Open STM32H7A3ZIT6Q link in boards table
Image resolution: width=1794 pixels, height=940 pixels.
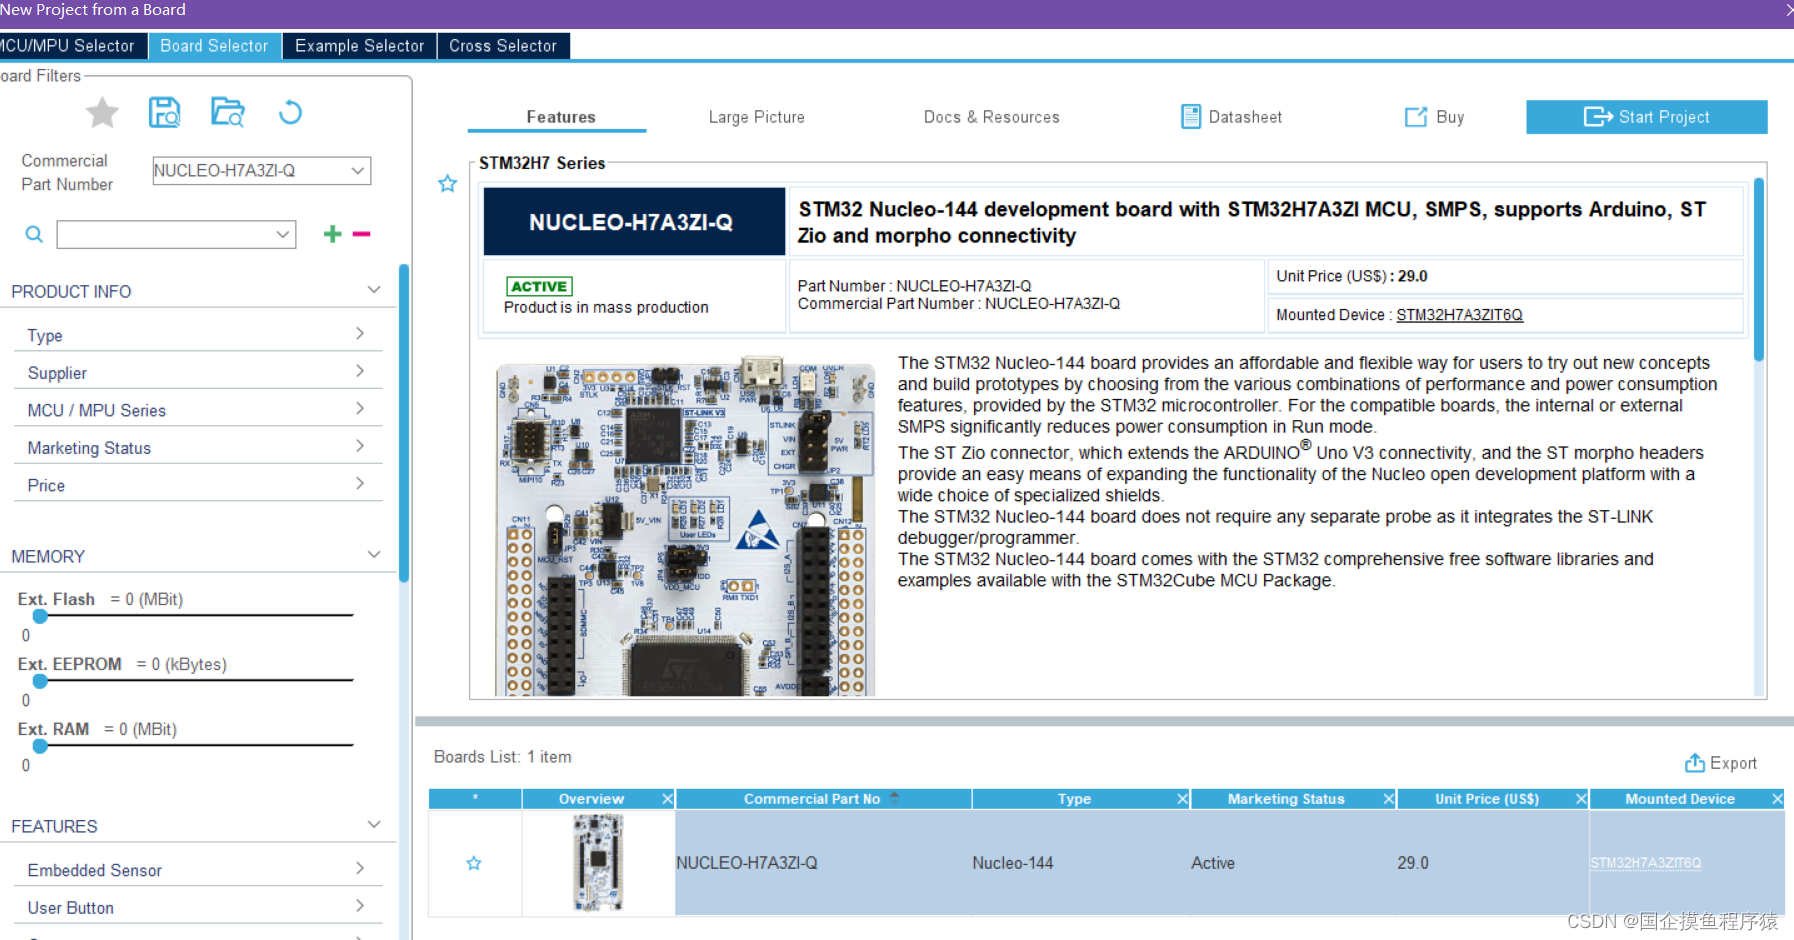coord(1645,863)
